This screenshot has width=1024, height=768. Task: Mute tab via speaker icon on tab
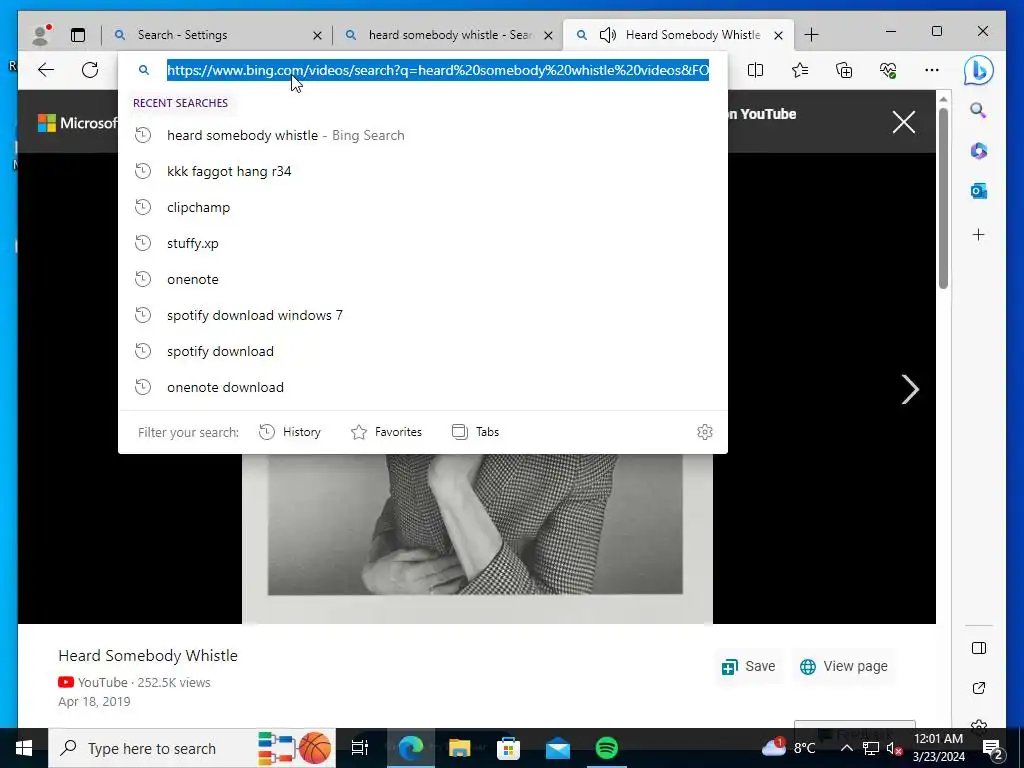(x=607, y=35)
